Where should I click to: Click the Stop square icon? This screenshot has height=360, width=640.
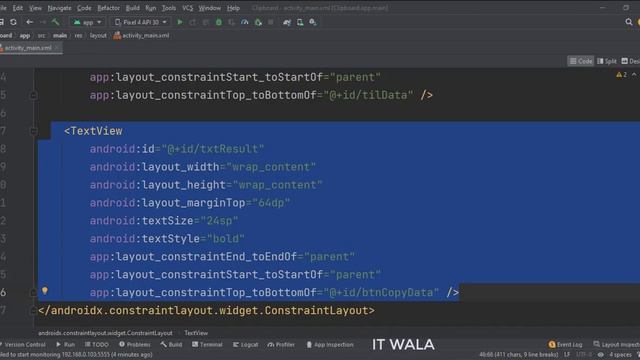(271, 22)
